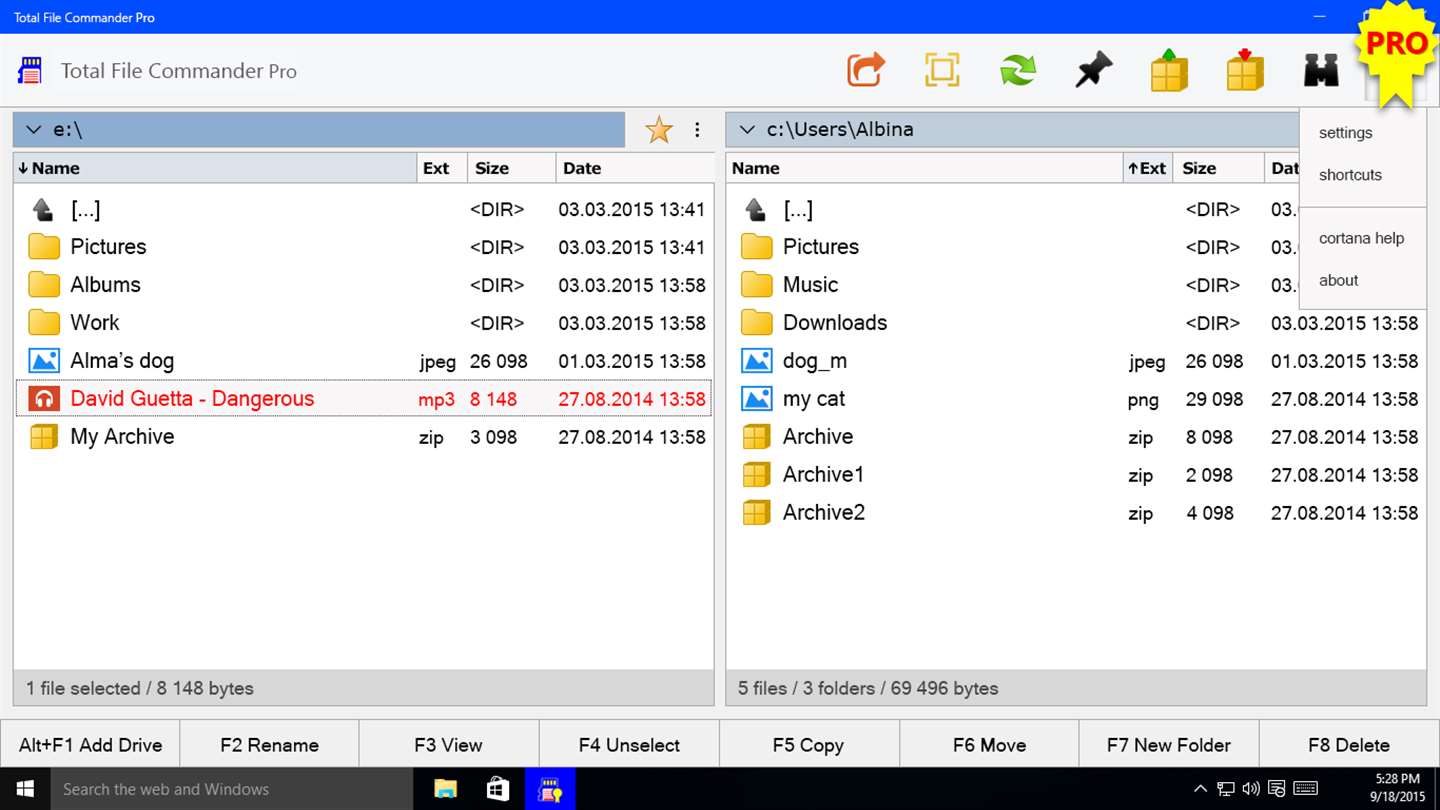Image resolution: width=1440 pixels, height=810 pixels.
Task: Click the Work folder icon
Action: [44, 323]
